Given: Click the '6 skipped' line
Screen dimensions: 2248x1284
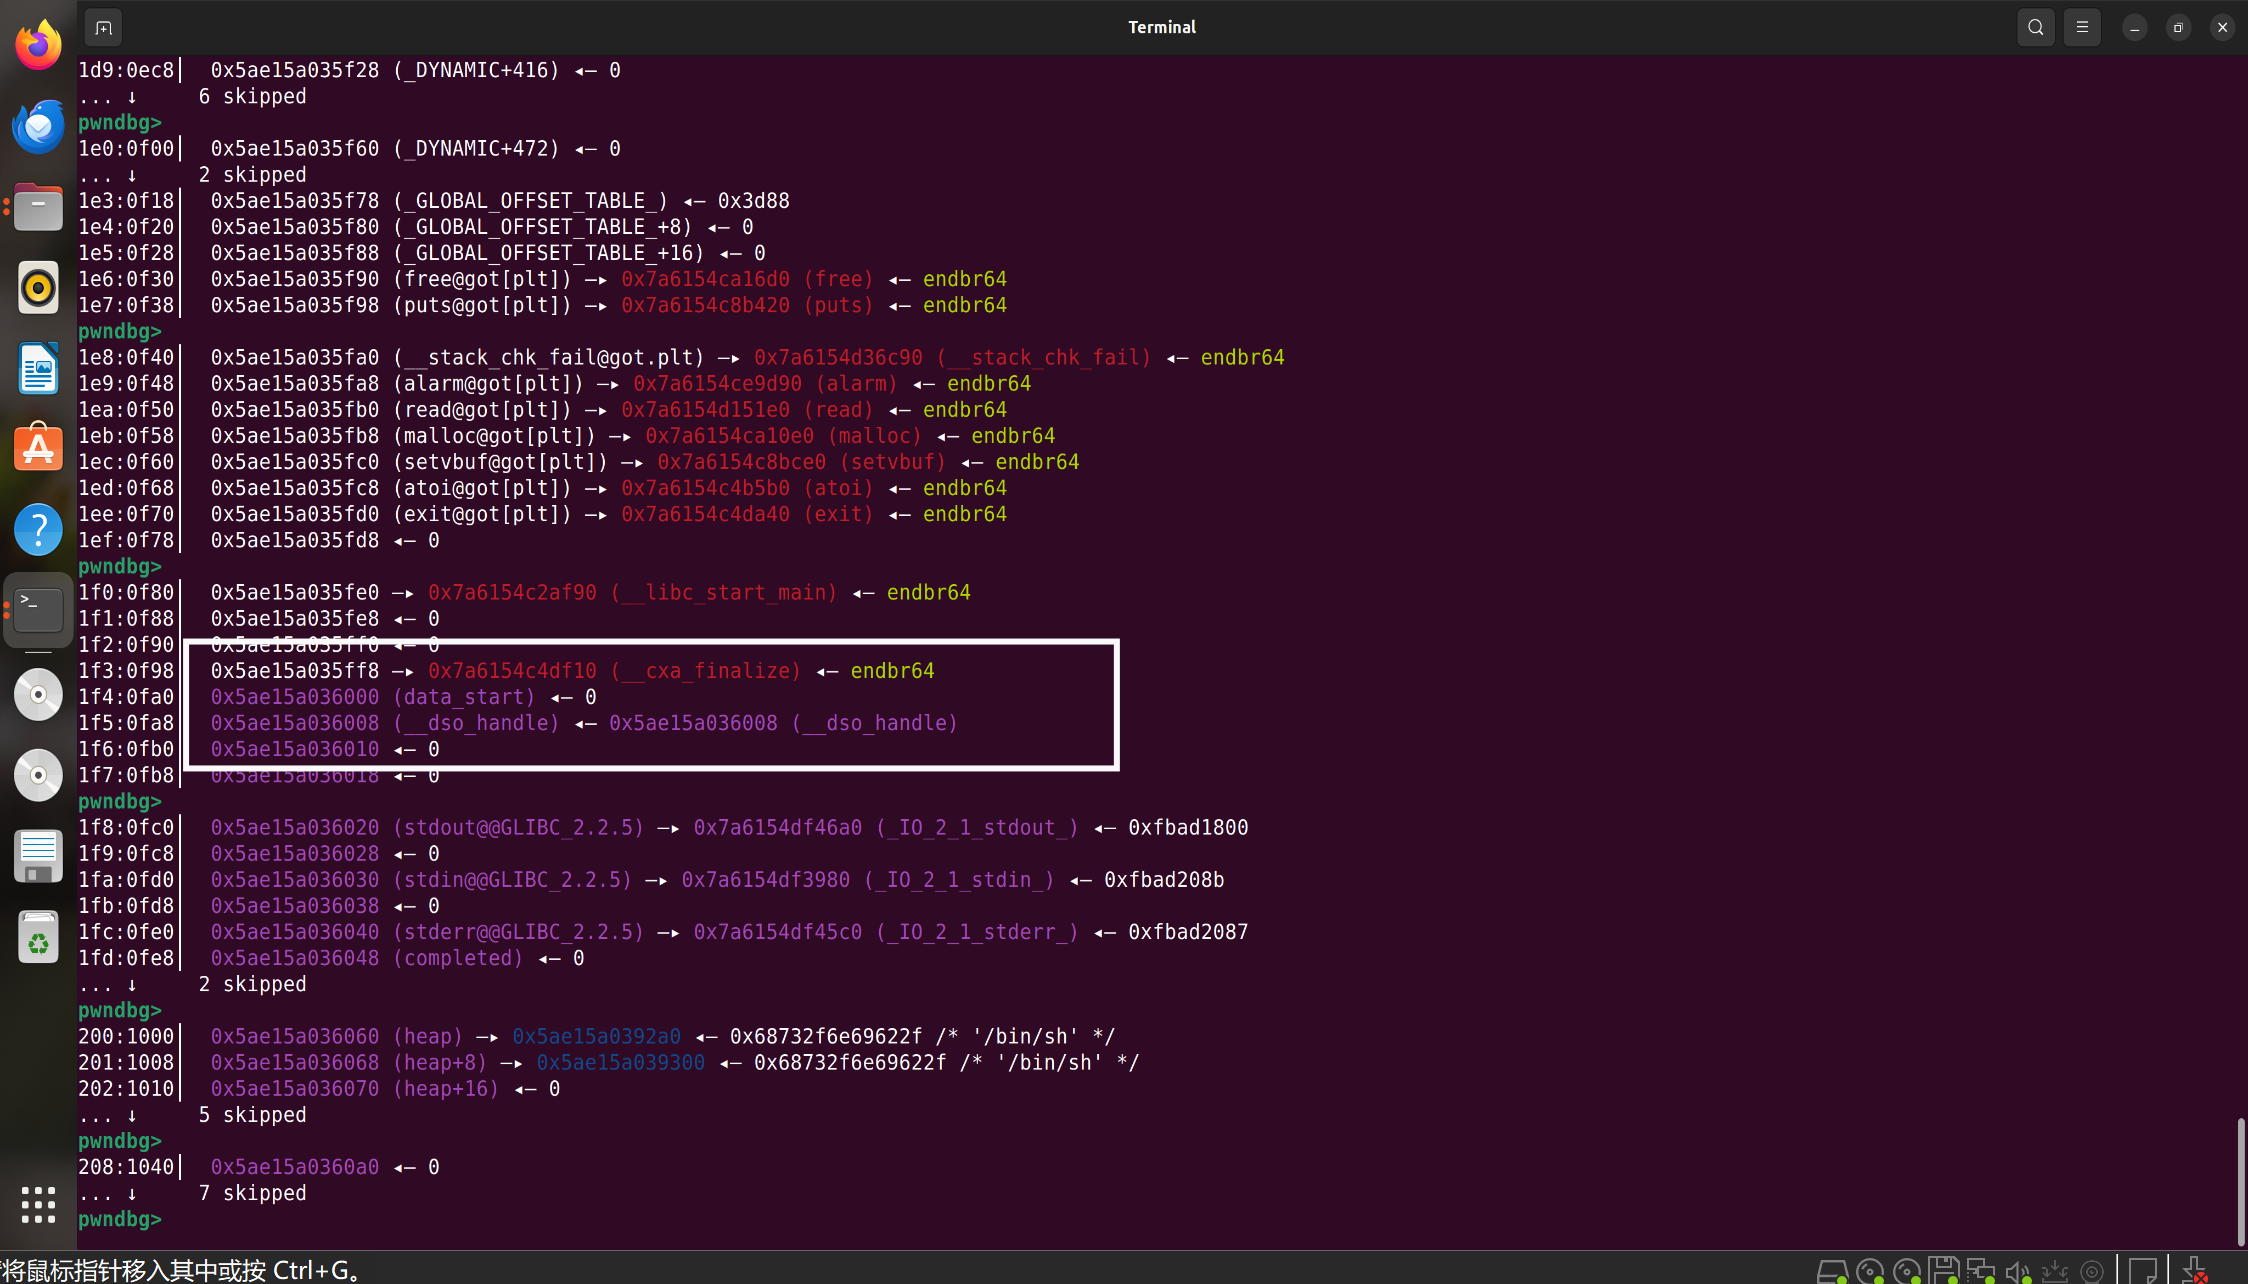Looking at the screenshot, I should [x=252, y=96].
